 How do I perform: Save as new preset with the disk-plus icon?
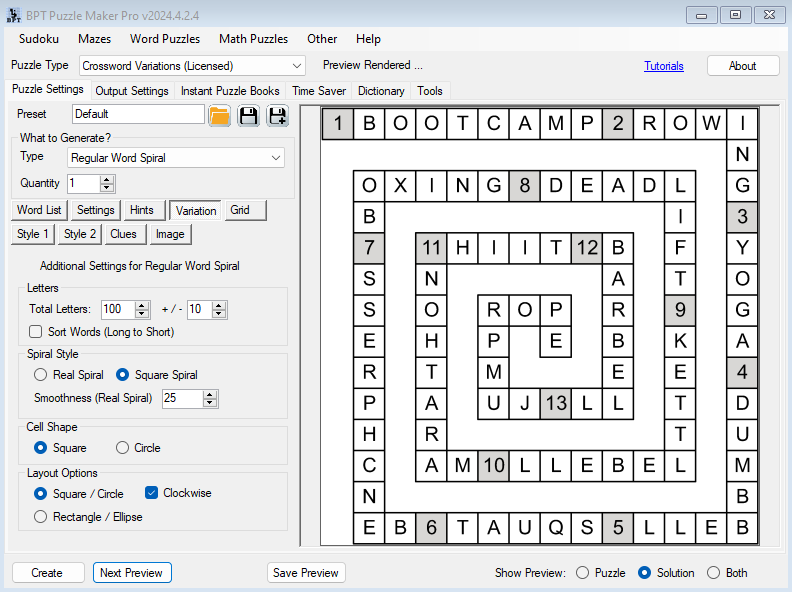pos(277,115)
